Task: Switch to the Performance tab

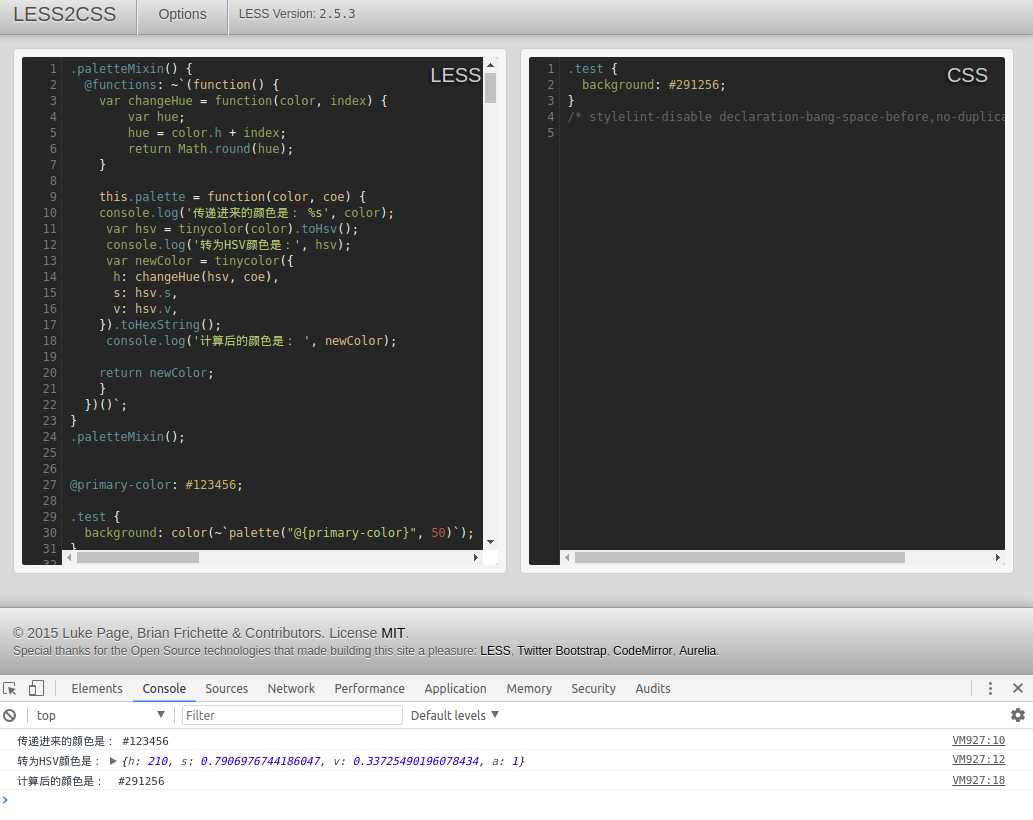Action: tap(370, 688)
